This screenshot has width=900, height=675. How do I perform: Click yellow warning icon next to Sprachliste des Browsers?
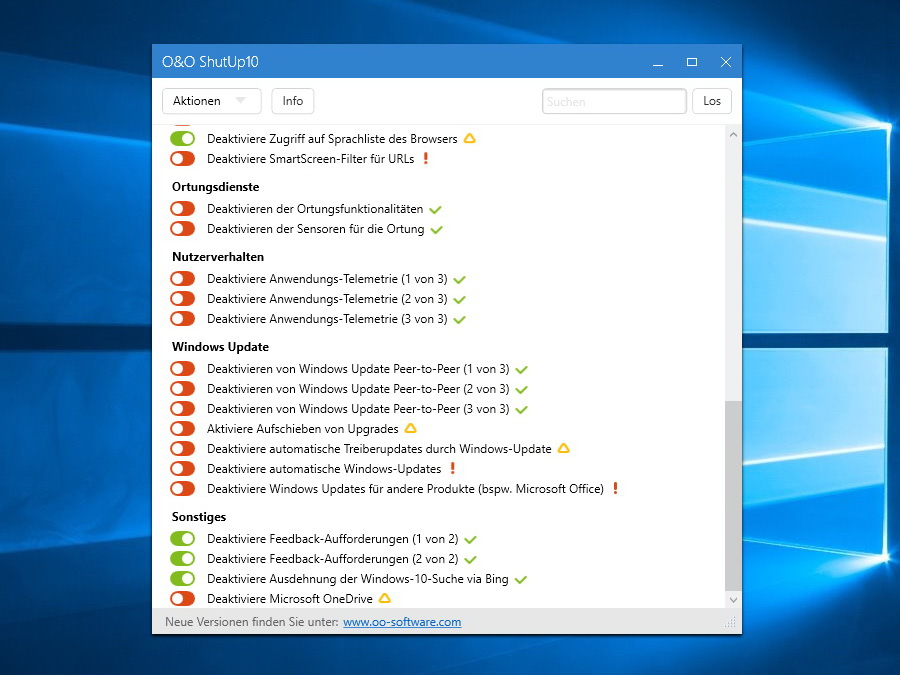click(x=470, y=138)
